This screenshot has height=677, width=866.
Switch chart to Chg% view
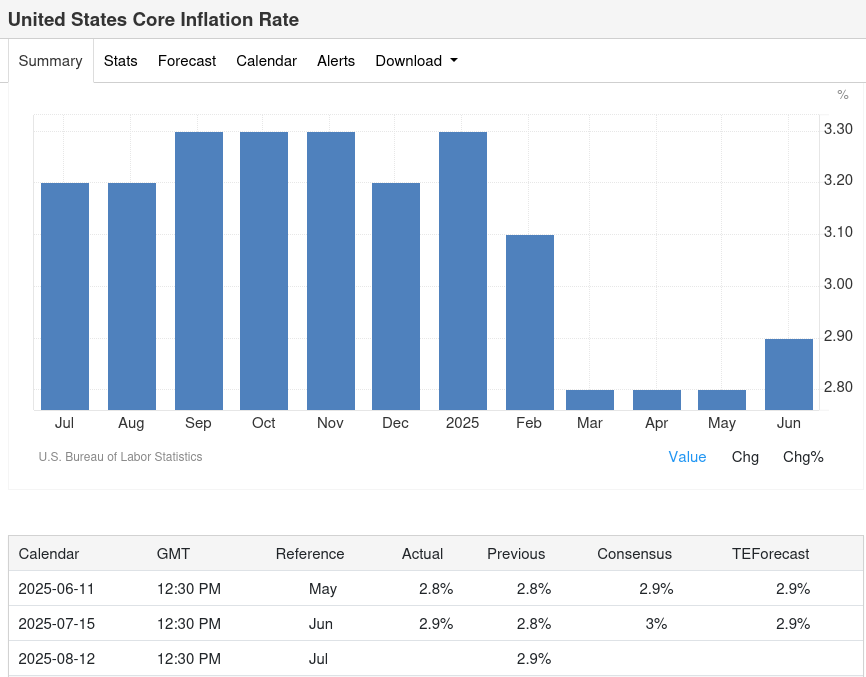(x=803, y=457)
